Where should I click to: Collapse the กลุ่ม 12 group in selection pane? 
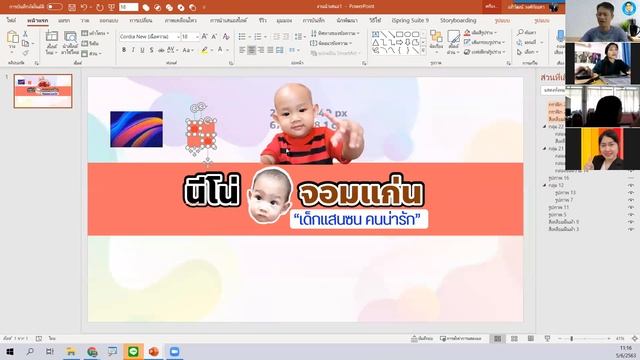(544, 185)
